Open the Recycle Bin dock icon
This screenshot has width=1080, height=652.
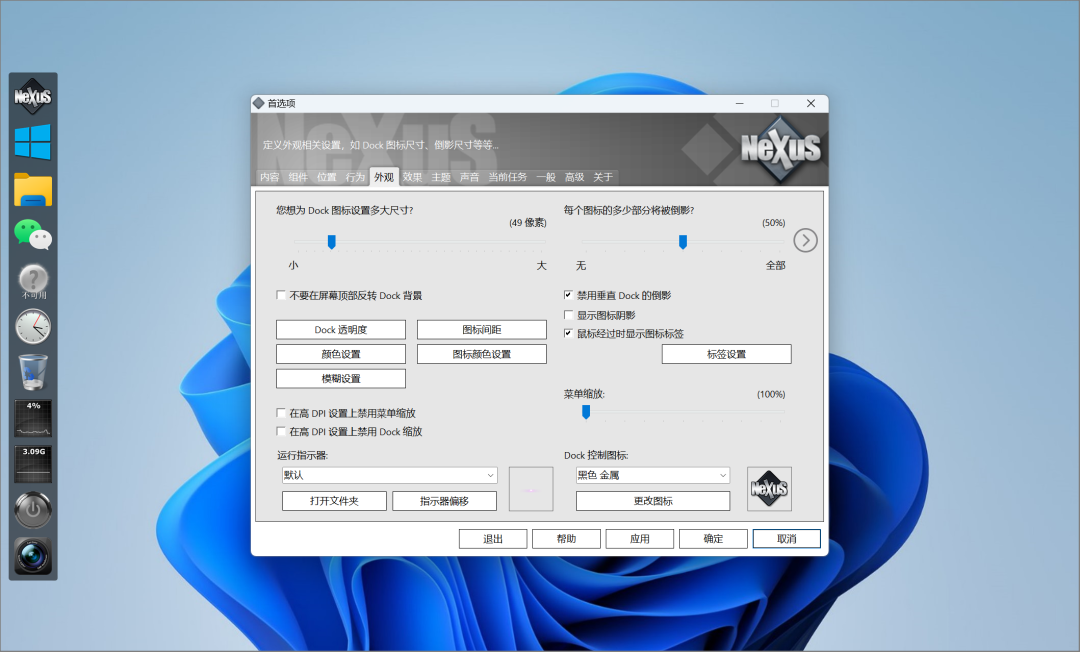point(33,372)
